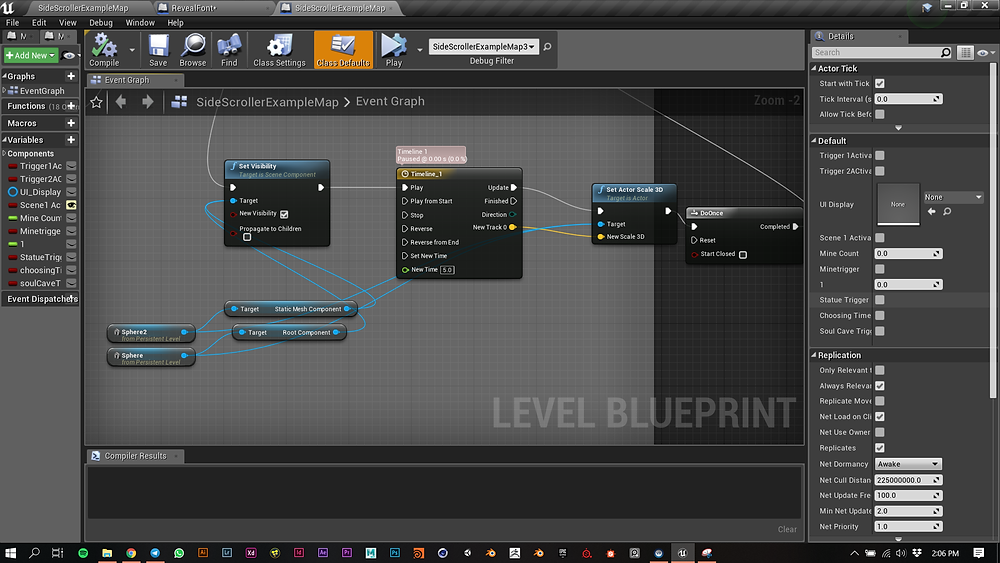1000x563 pixels.
Task: Open Windows Start menu
Action: (10, 553)
